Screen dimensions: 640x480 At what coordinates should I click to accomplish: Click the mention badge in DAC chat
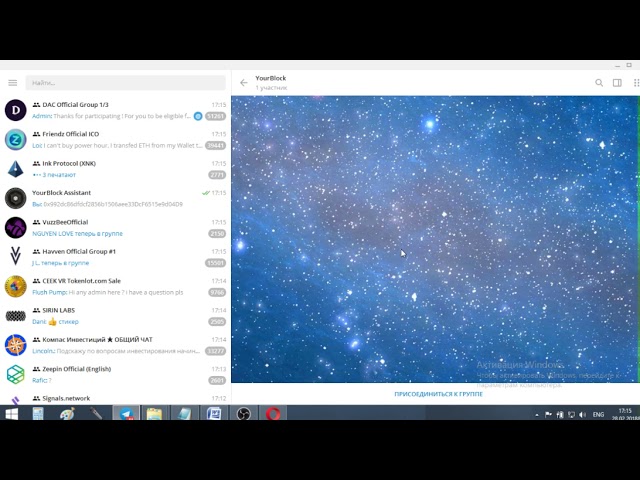pyautogui.click(x=198, y=116)
